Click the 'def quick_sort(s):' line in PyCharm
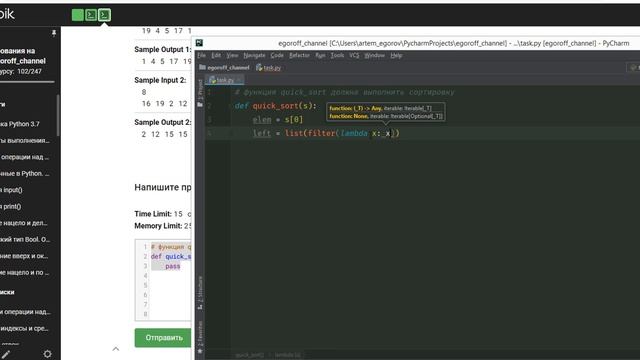Screen dimensions: 640x360 (276, 106)
